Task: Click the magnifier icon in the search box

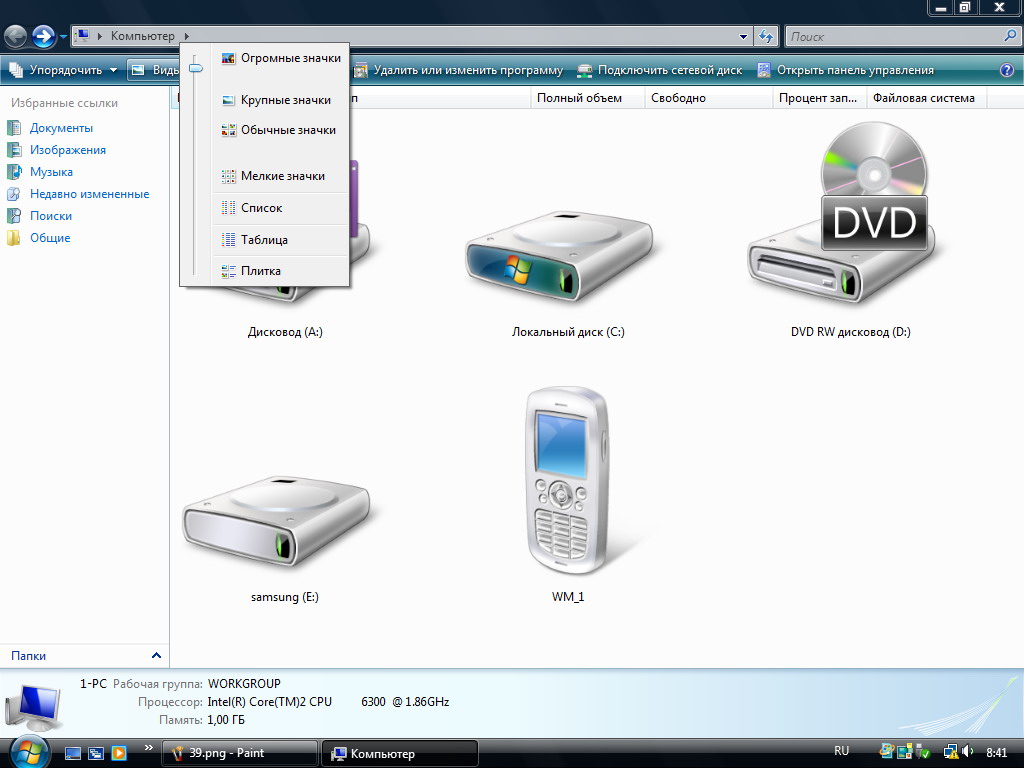Action: pos(1010,36)
